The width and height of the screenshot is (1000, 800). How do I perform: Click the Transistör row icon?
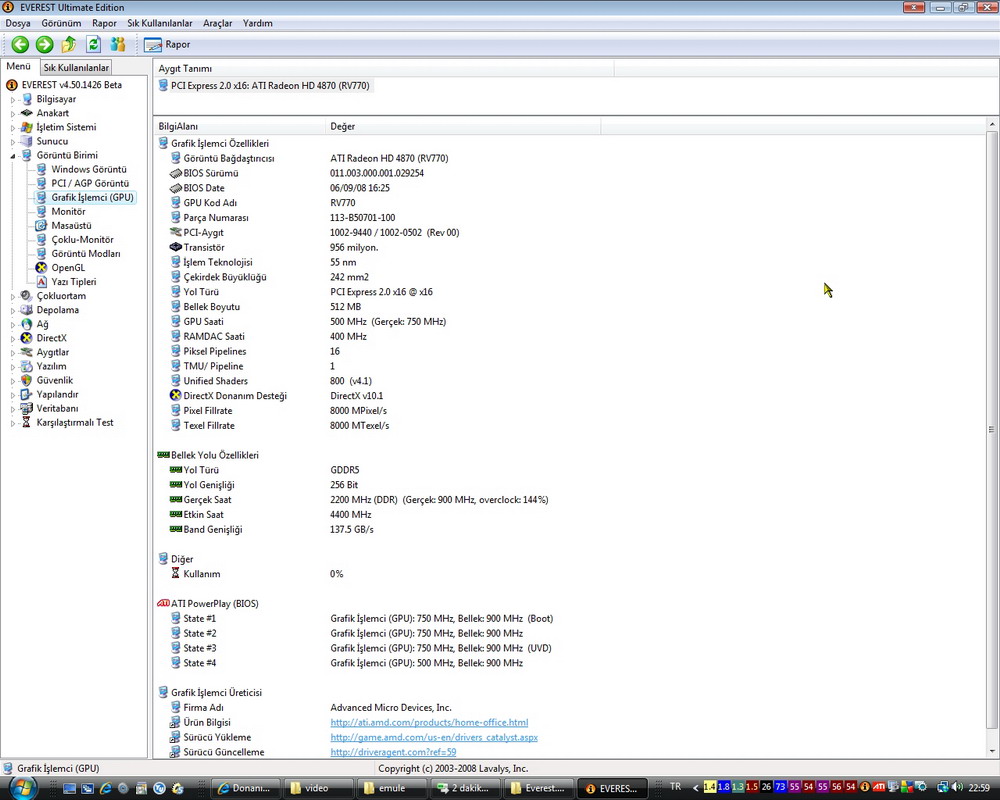point(176,248)
